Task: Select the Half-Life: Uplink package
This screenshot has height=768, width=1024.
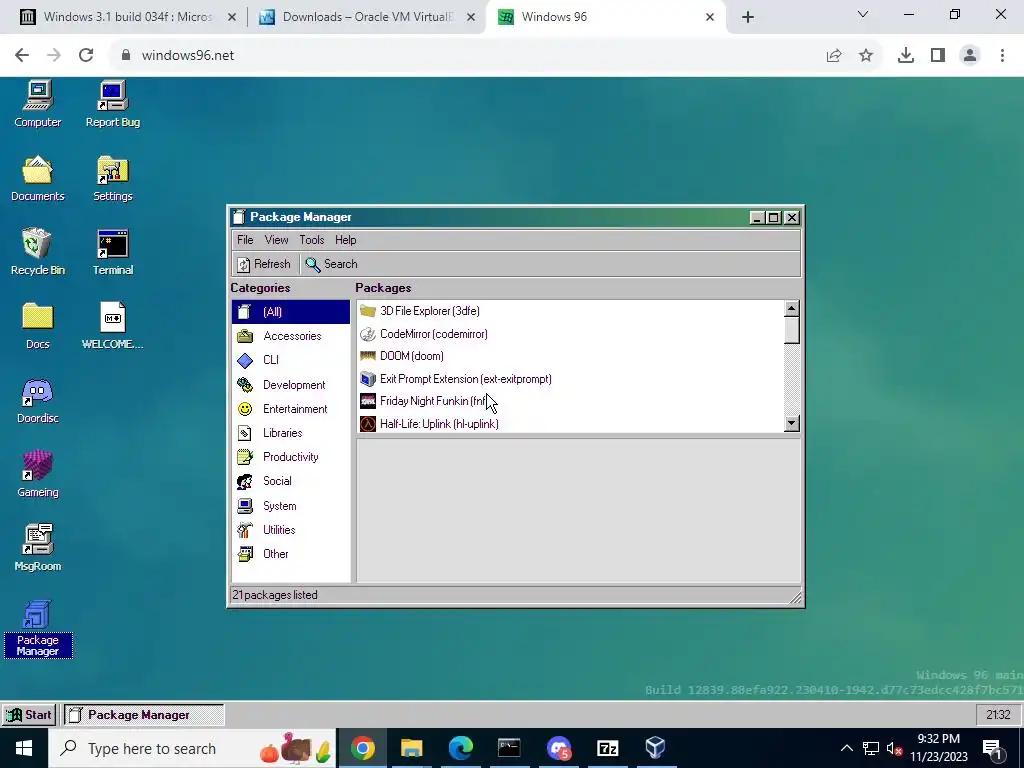Action: coord(570,424)
